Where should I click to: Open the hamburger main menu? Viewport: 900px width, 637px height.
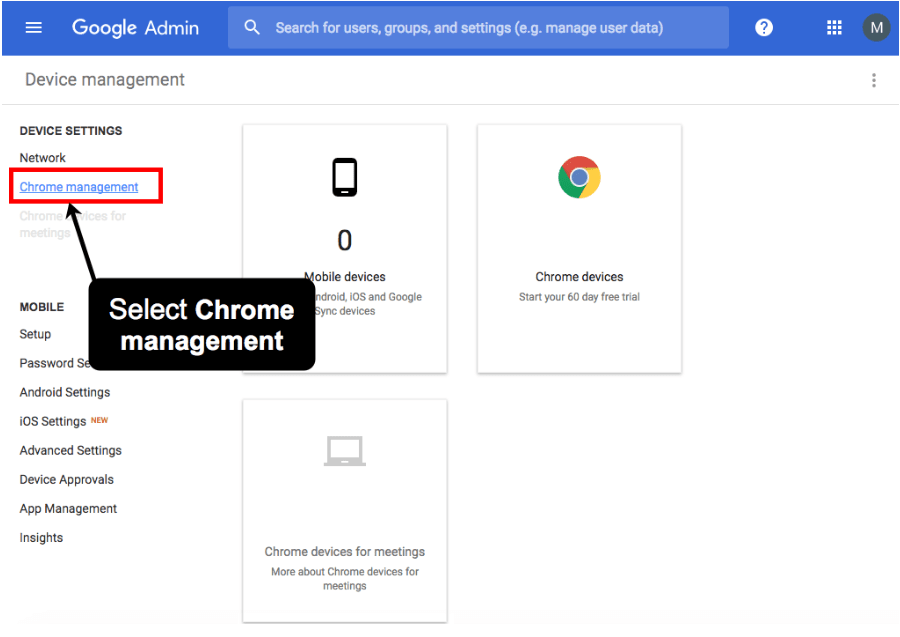pos(34,28)
